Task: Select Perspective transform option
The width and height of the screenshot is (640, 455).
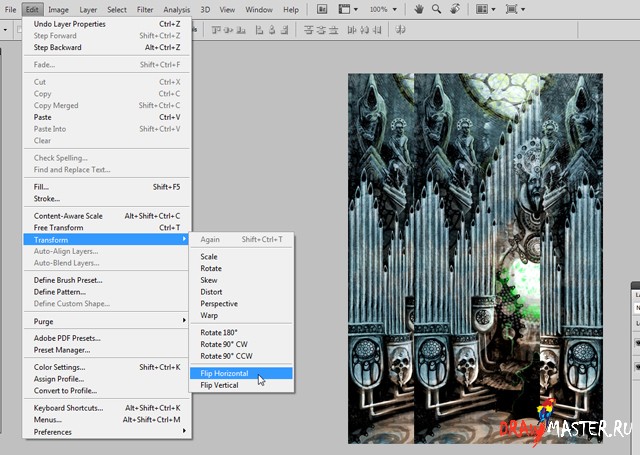Action: (241, 304)
